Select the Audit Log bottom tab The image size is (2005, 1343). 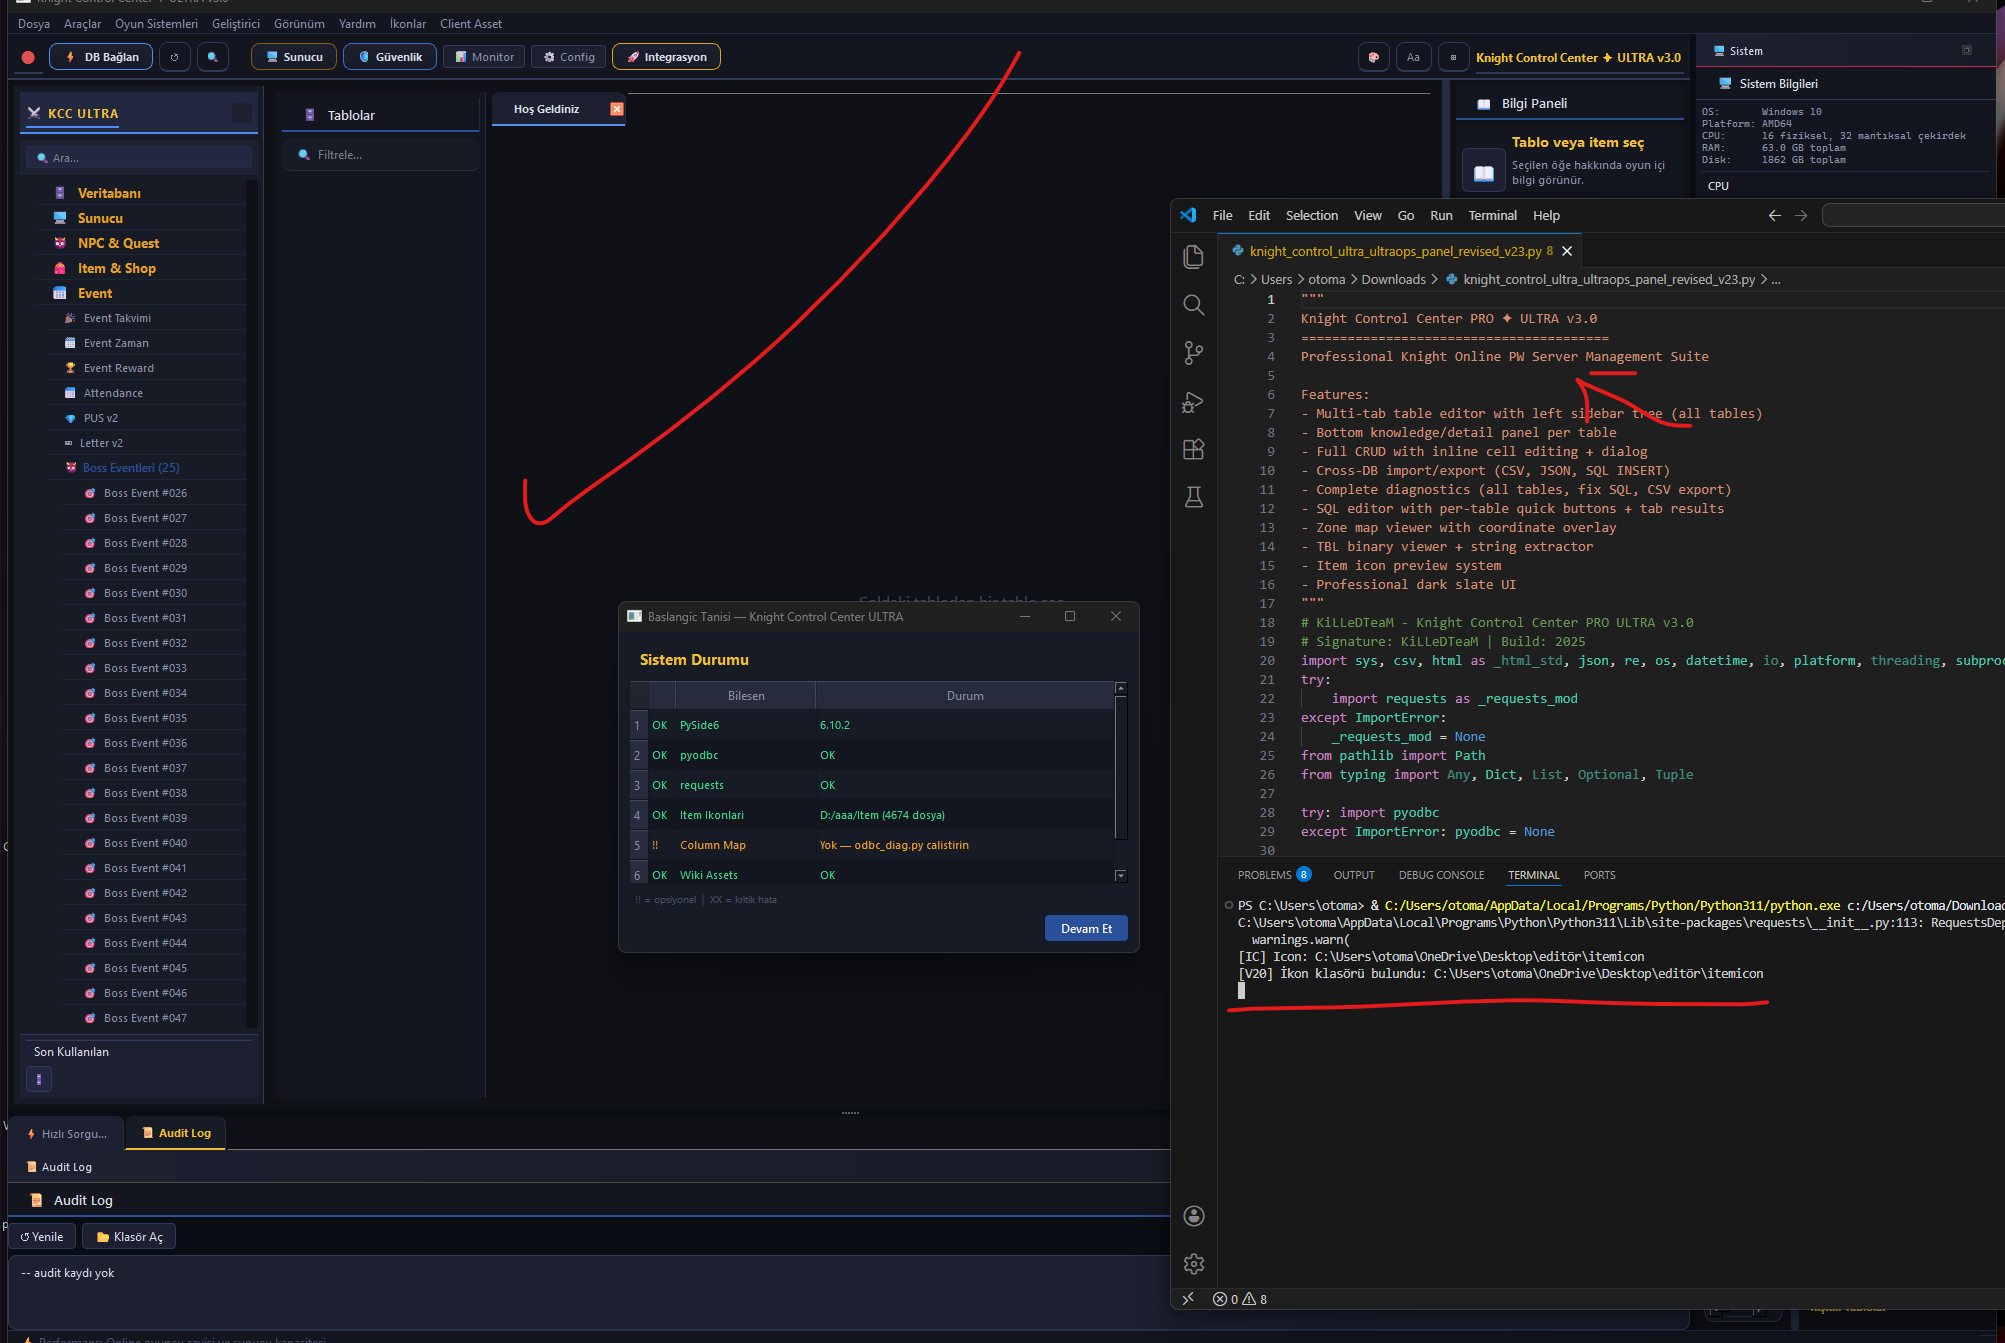point(177,1133)
